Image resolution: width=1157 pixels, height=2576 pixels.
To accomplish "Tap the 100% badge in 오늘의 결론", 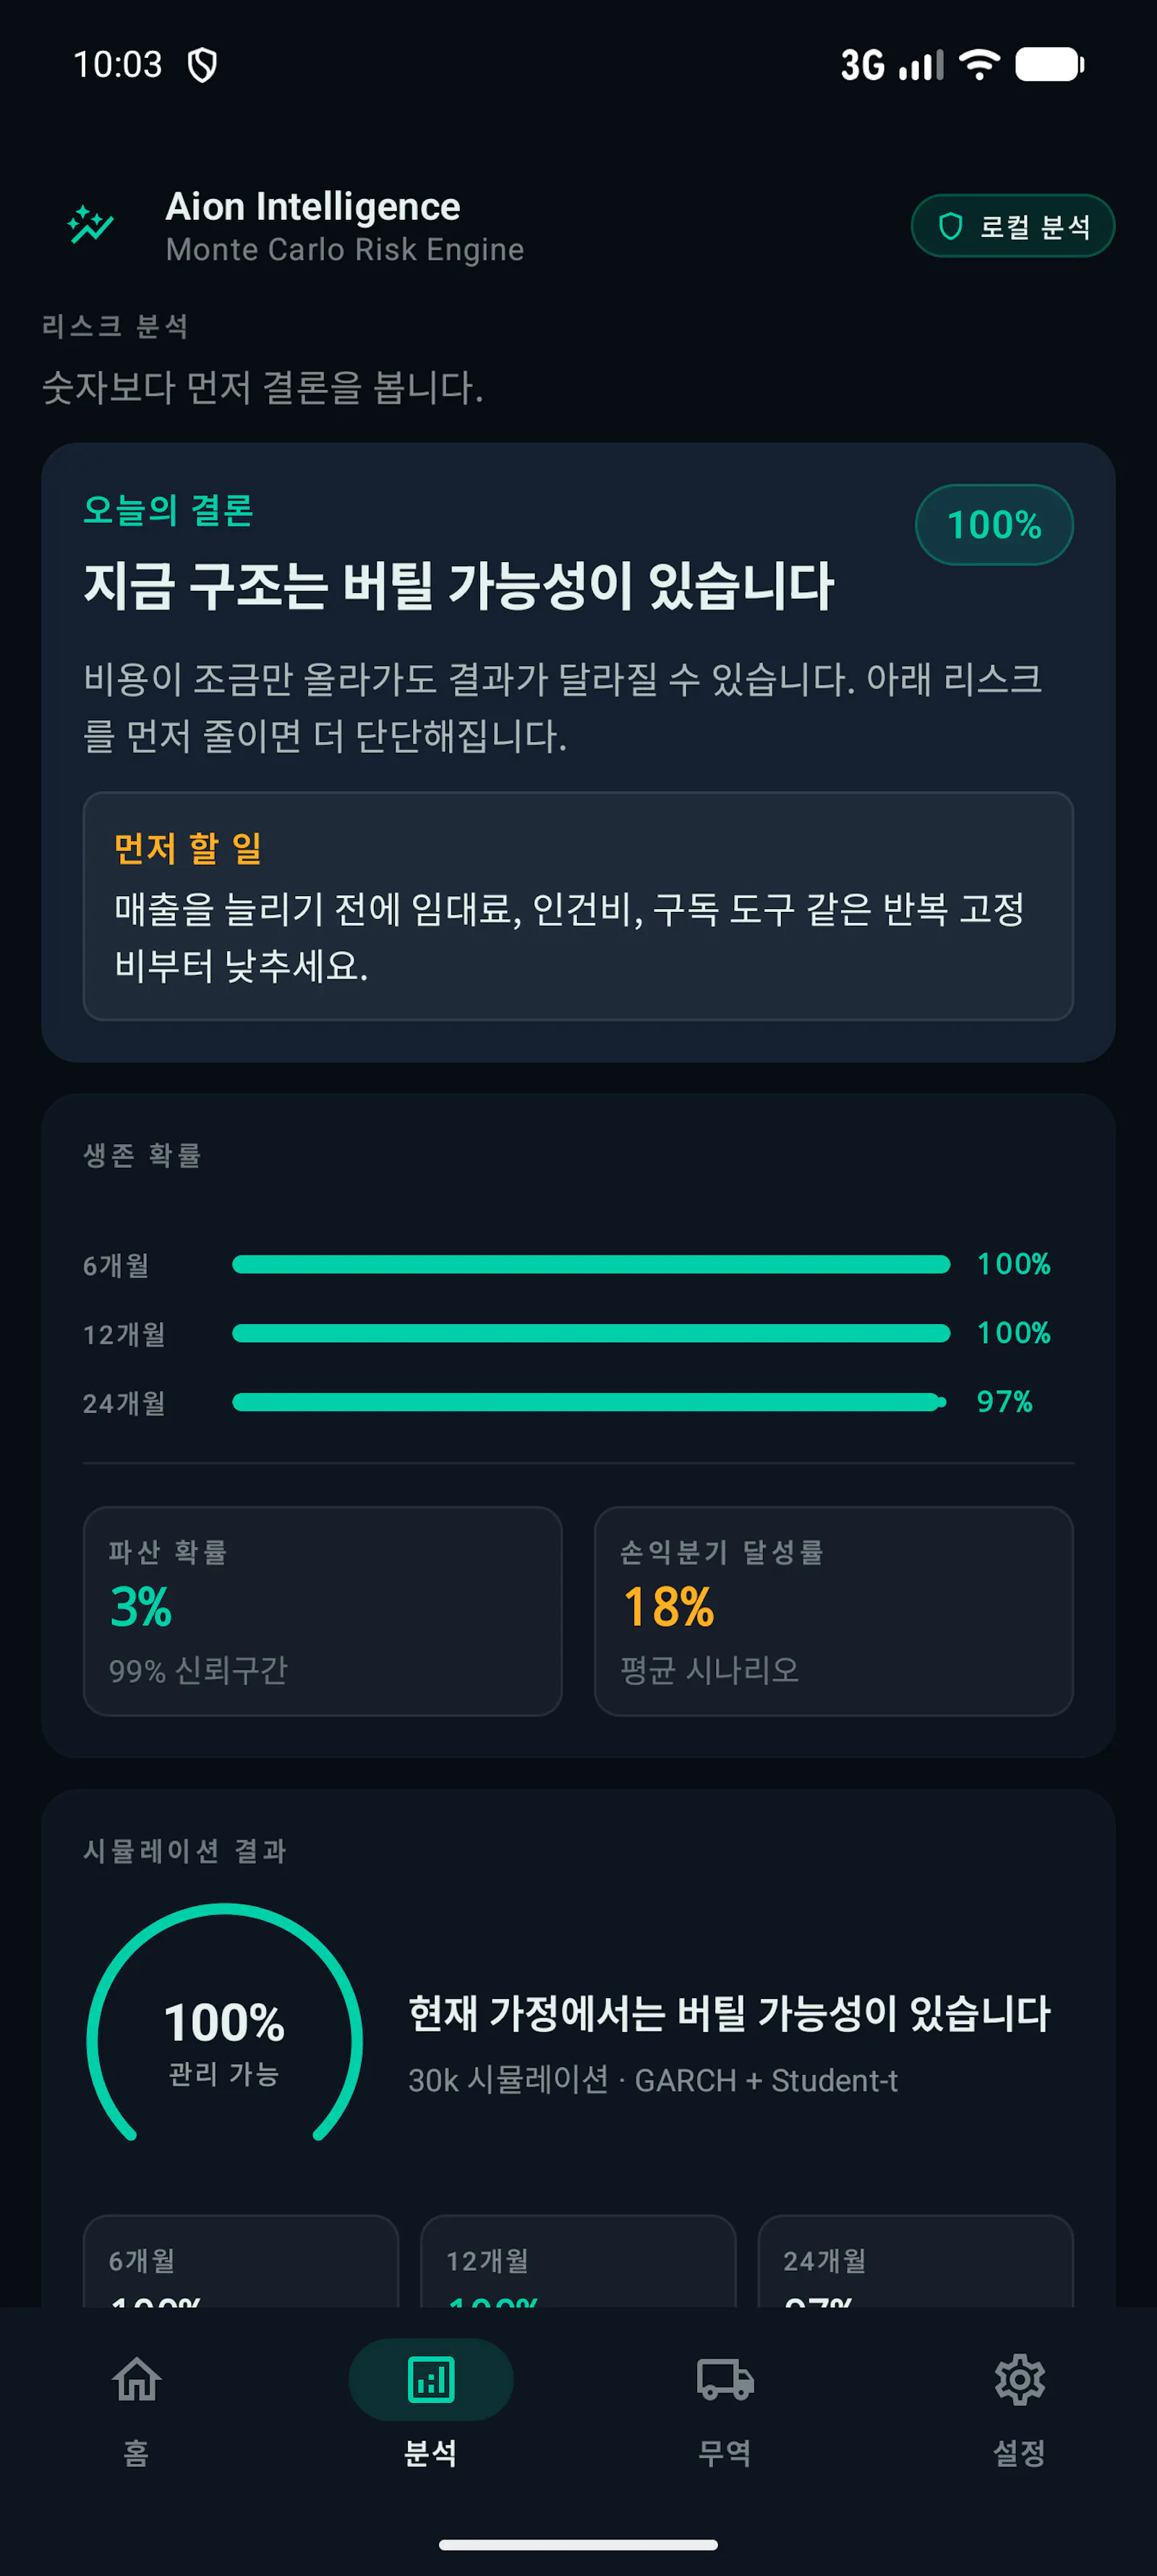I will [x=994, y=525].
